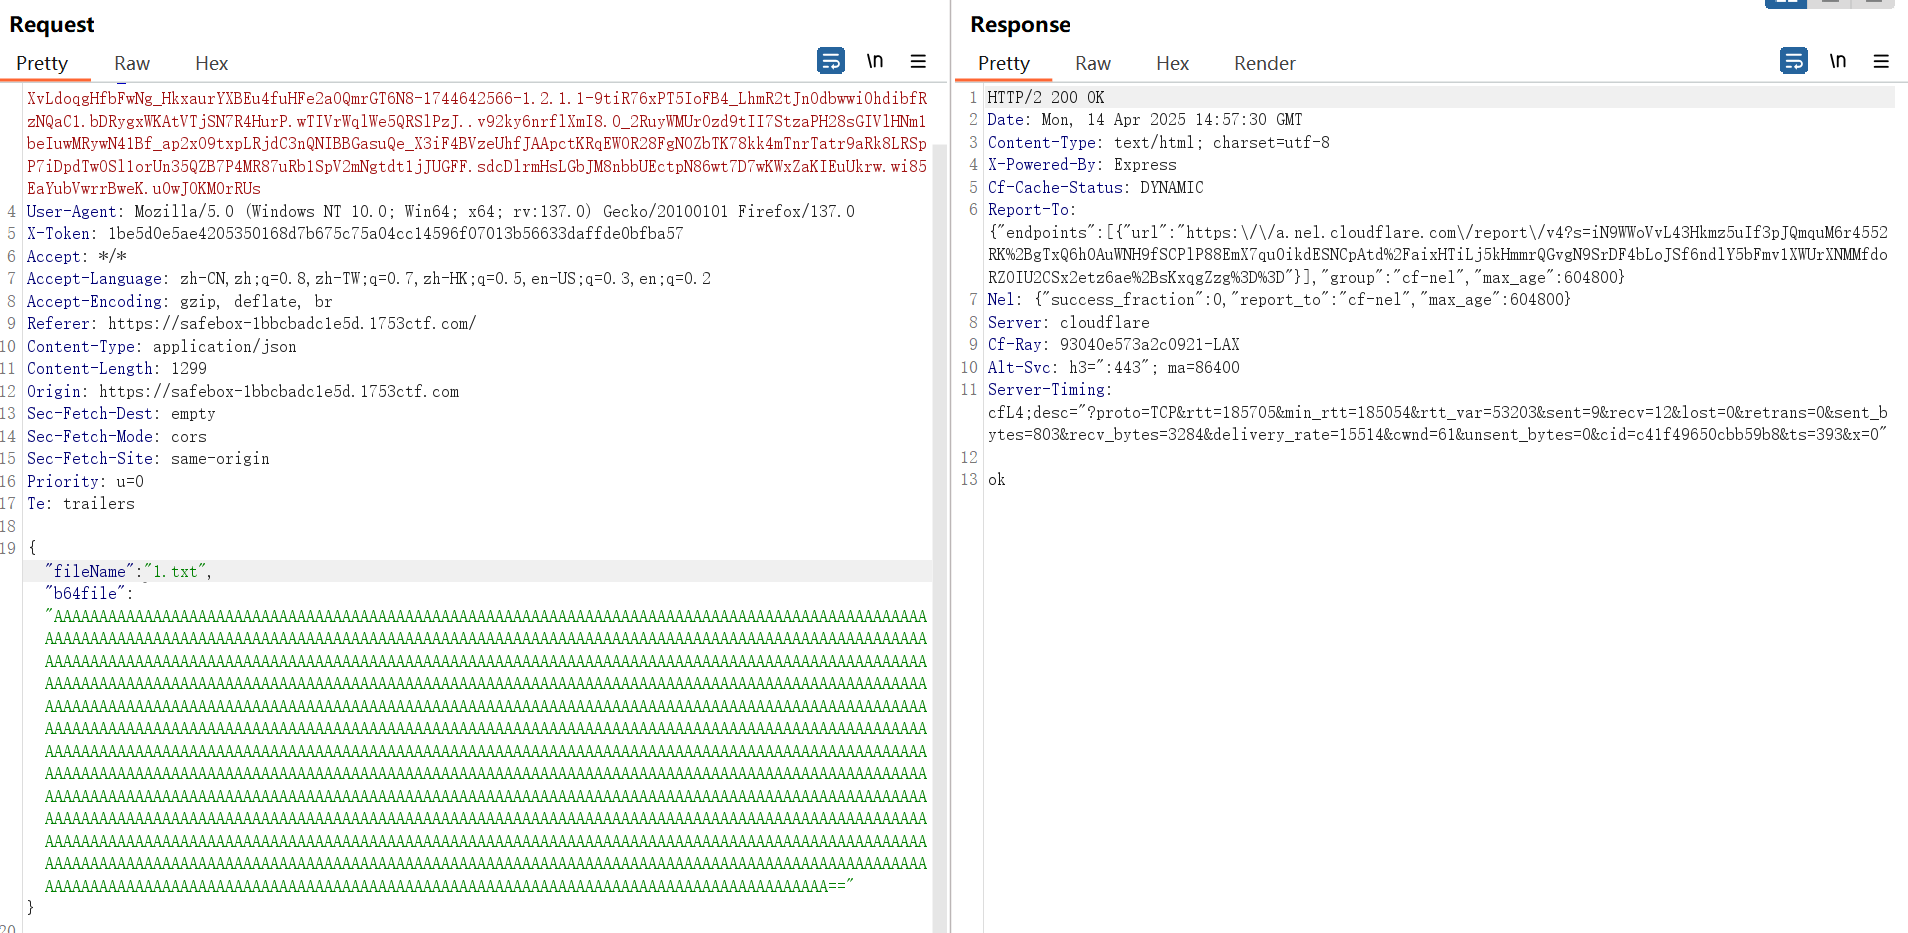Click the Sec-Fetch-Dest: empty line
Image resolution: width=1908 pixels, height=933 pixels.
click(x=120, y=413)
